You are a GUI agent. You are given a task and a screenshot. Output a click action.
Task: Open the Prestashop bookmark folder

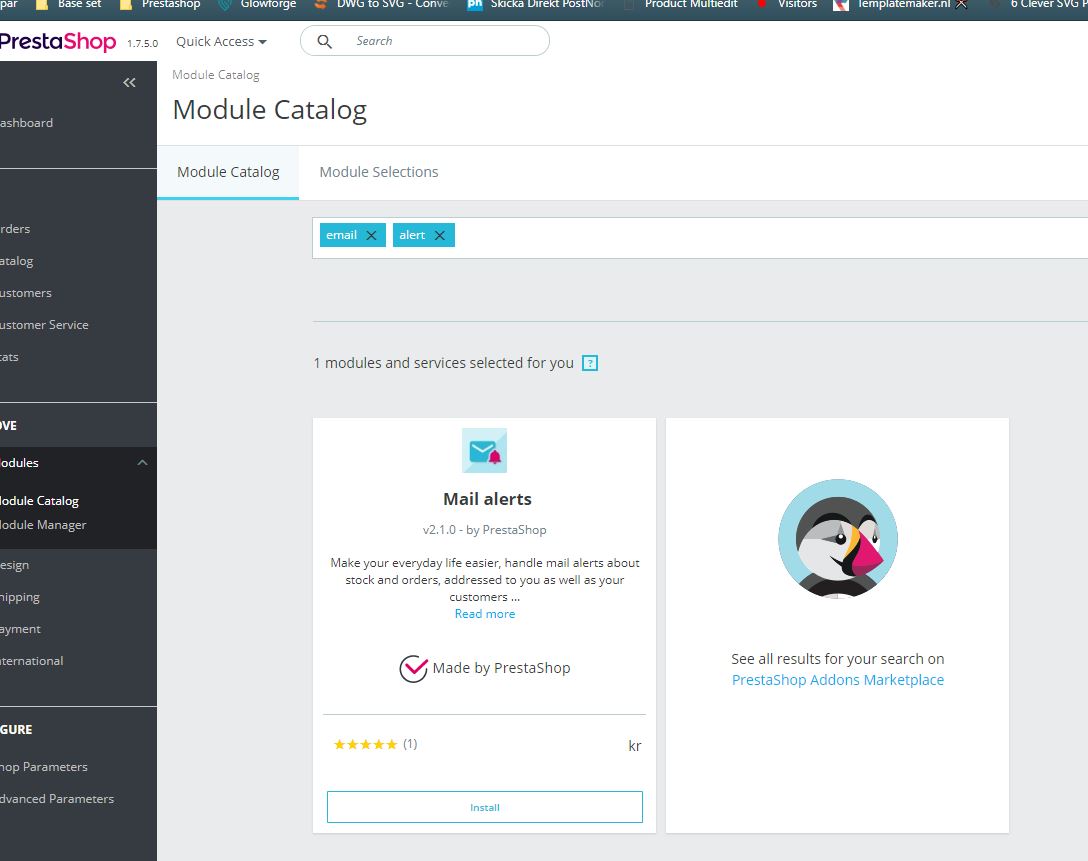coord(160,4)
